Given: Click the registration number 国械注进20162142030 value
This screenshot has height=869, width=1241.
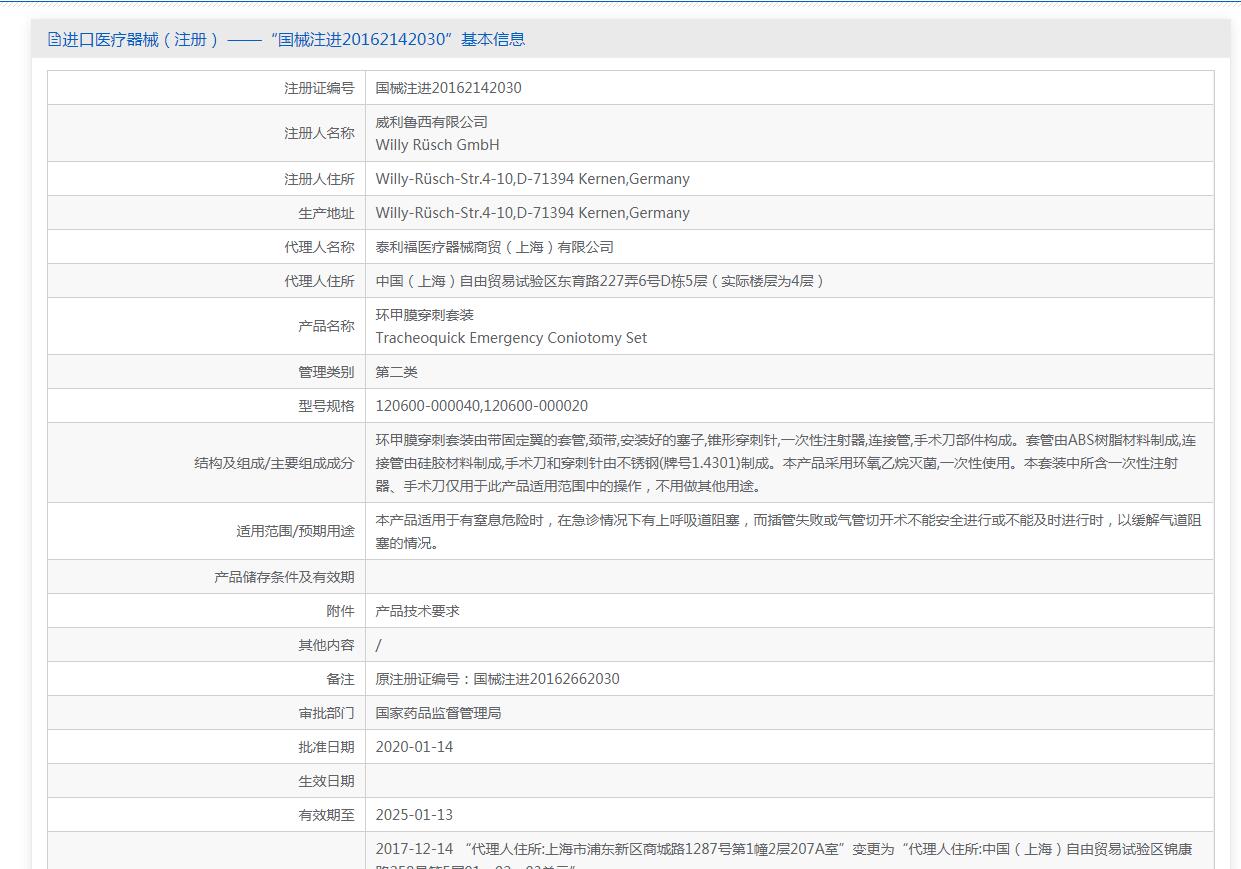Looking at the screenshot, I should (x=448, y=88).
